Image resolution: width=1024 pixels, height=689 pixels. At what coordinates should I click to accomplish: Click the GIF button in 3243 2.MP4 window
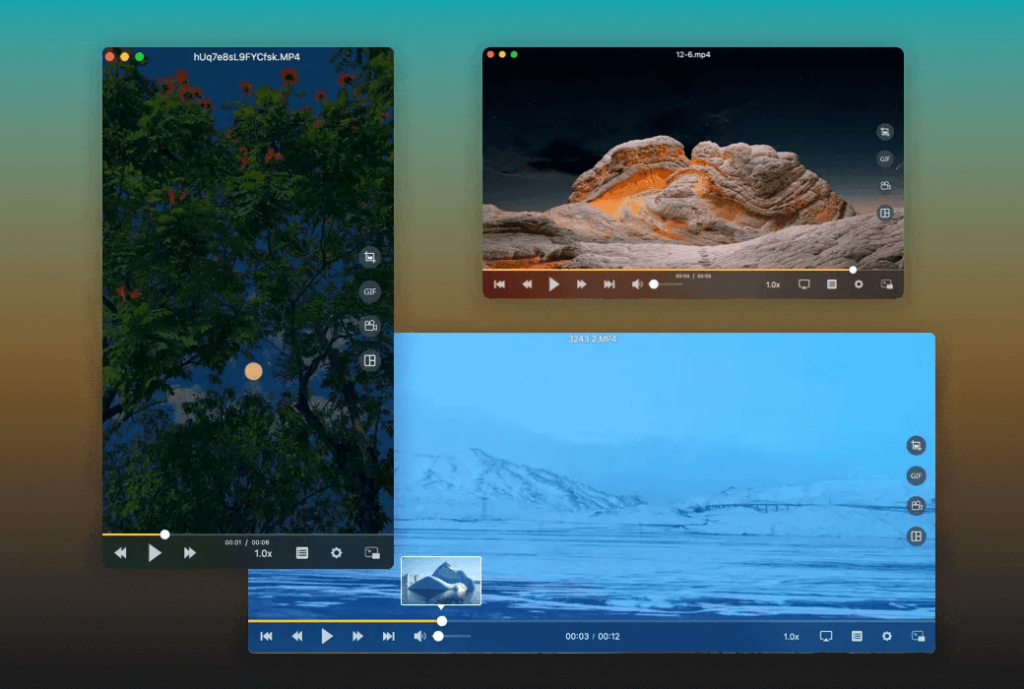coord(916,475)
